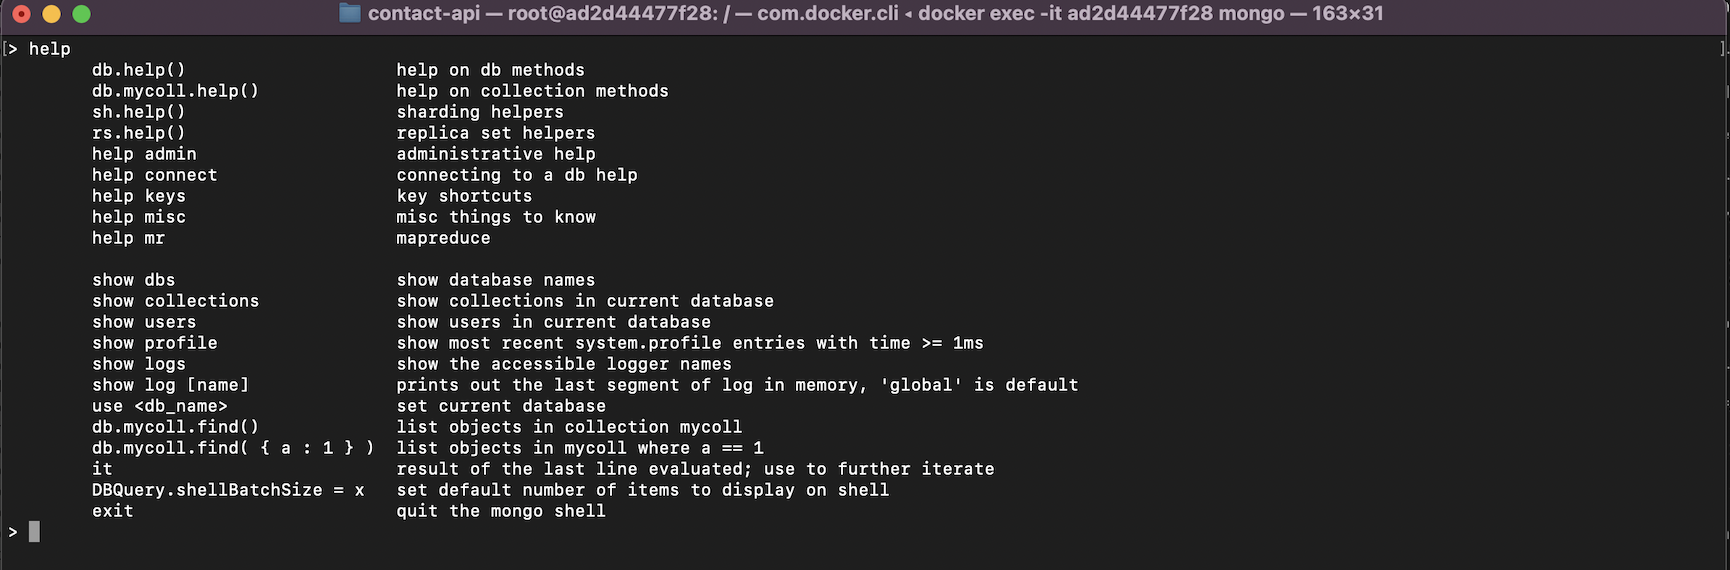Click the "db.mycoll.help()" command text
The image size is (1730, 570).
175,91
